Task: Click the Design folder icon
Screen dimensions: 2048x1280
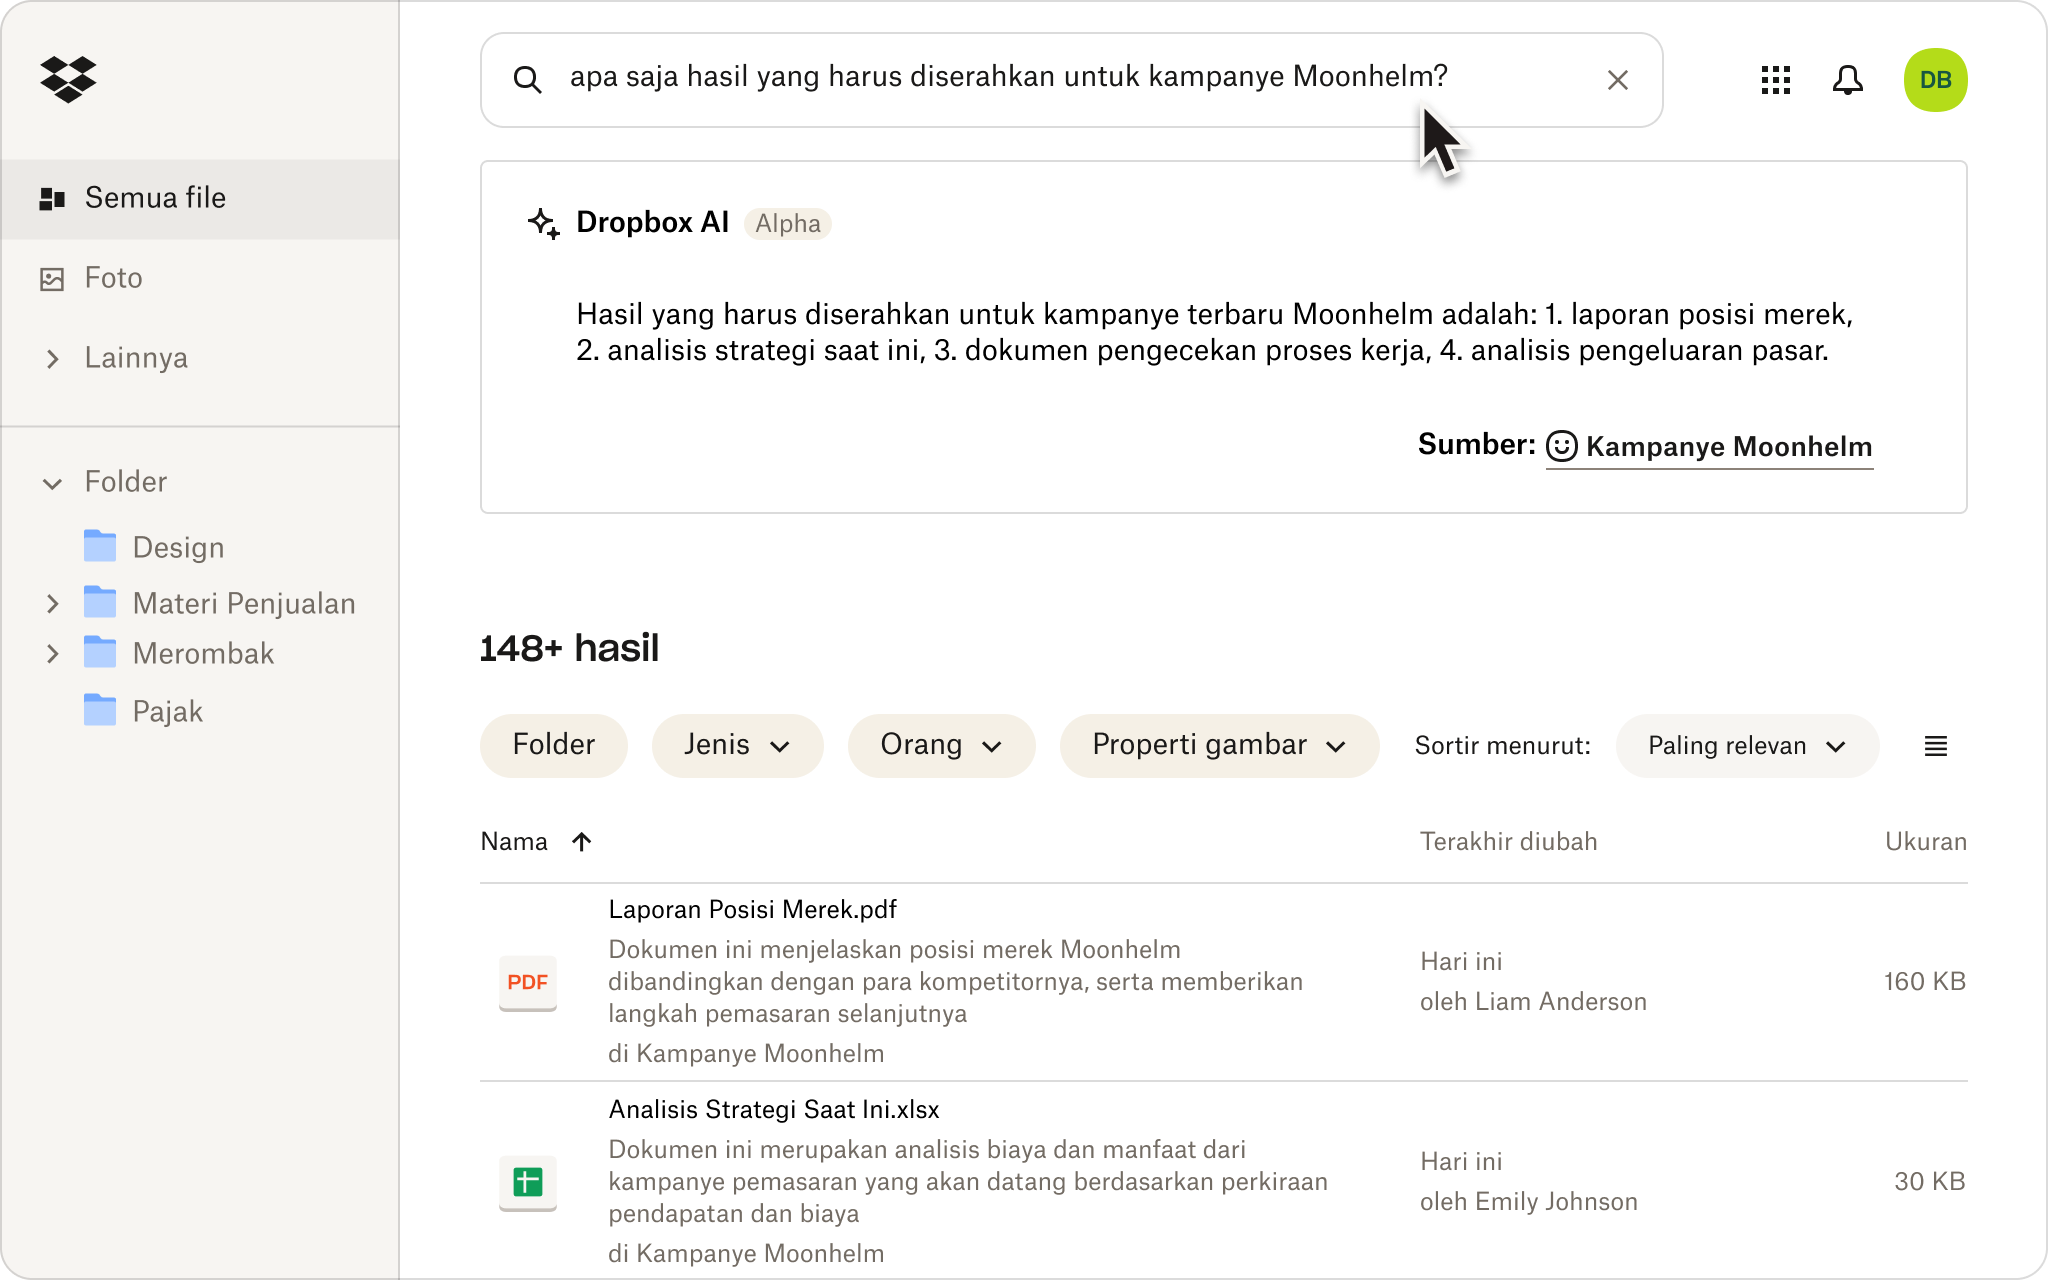Action: coord(100,546)
